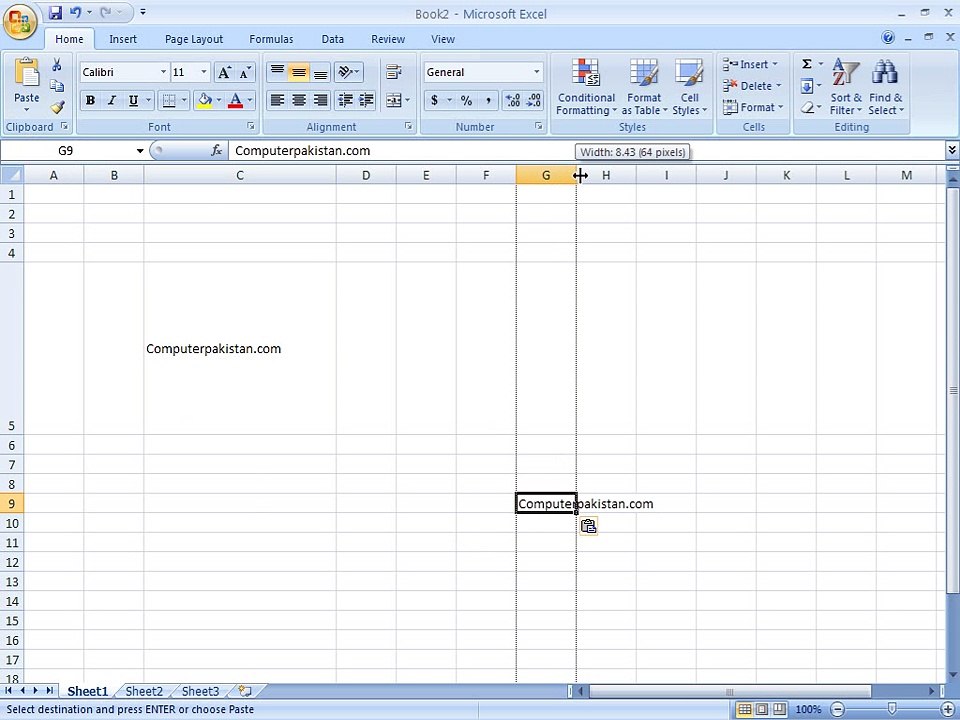This screenshot has height=720, width=960.
Task: Click the Insert Function fx icon
Action: [216, 151]
